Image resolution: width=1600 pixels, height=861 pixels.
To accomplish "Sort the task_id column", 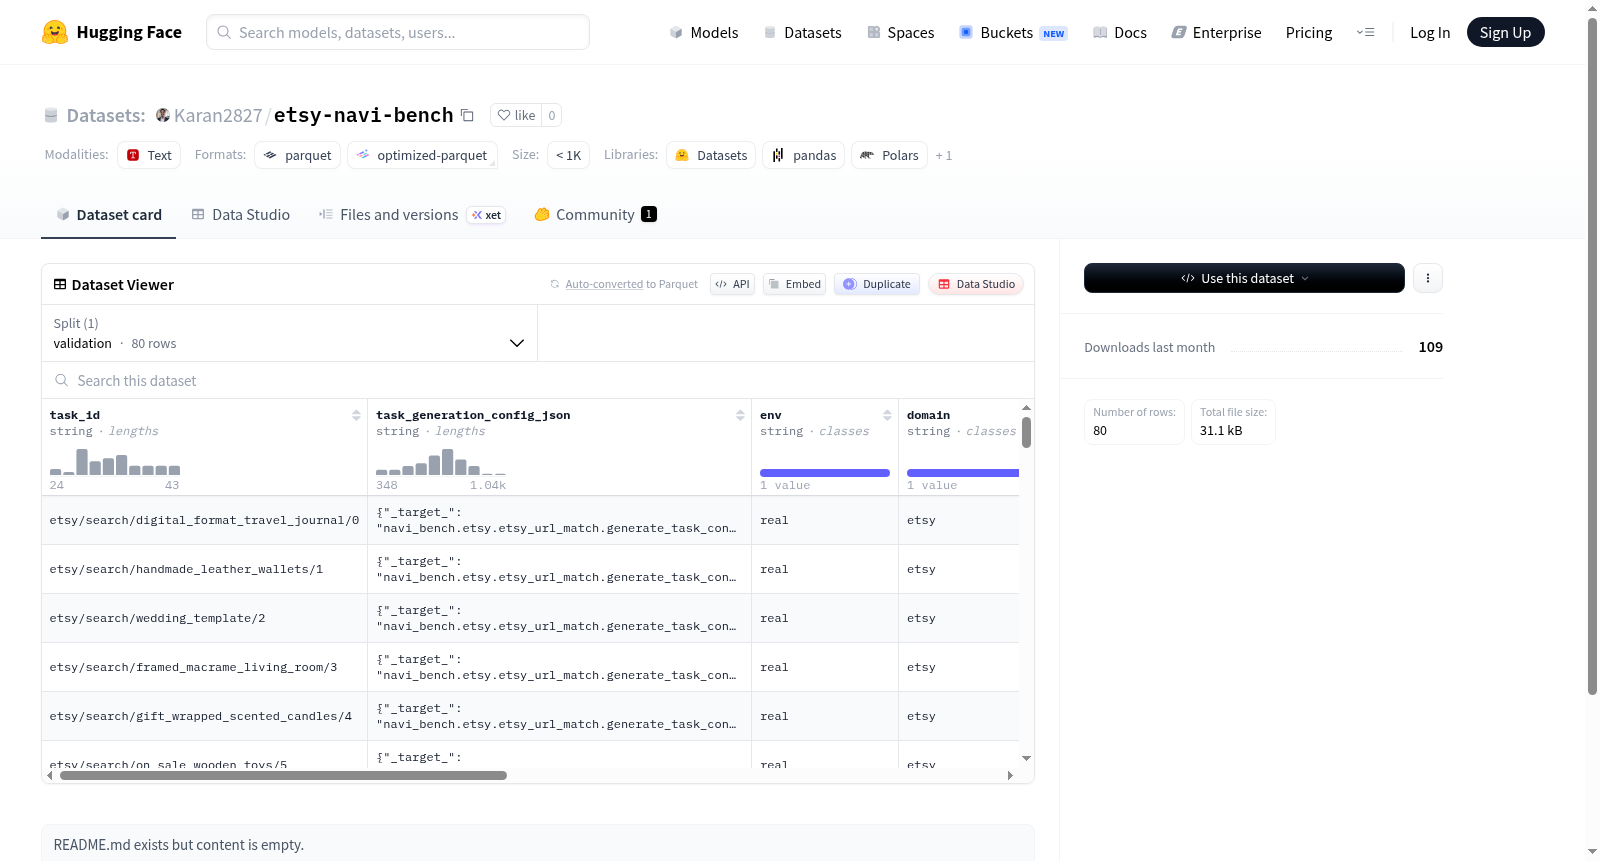I will [x=356, y=415].
